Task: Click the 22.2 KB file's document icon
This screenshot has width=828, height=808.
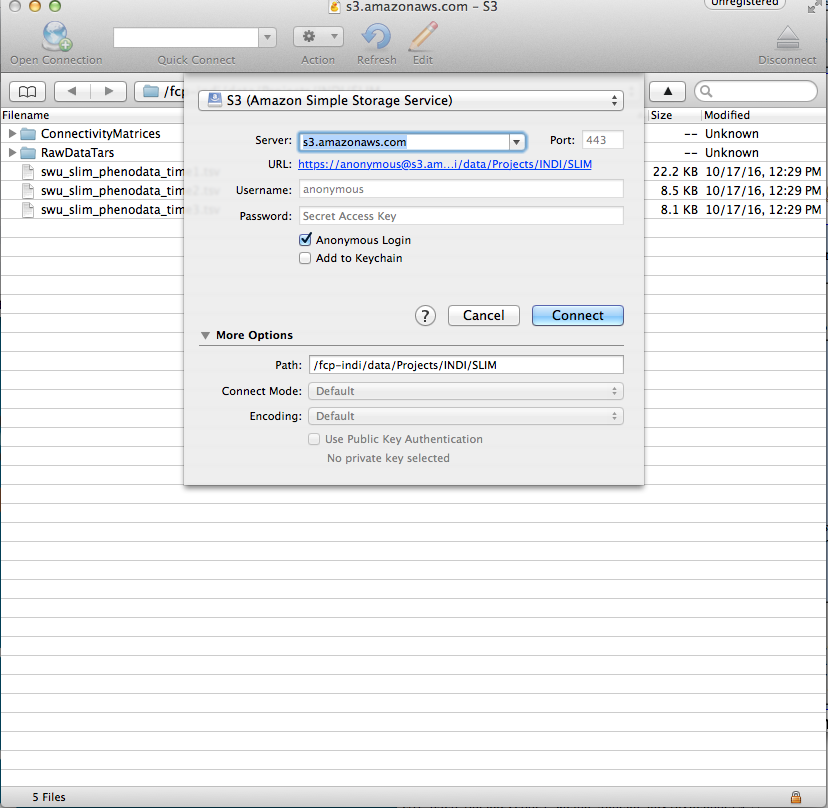Action: [x=28, y=172]
